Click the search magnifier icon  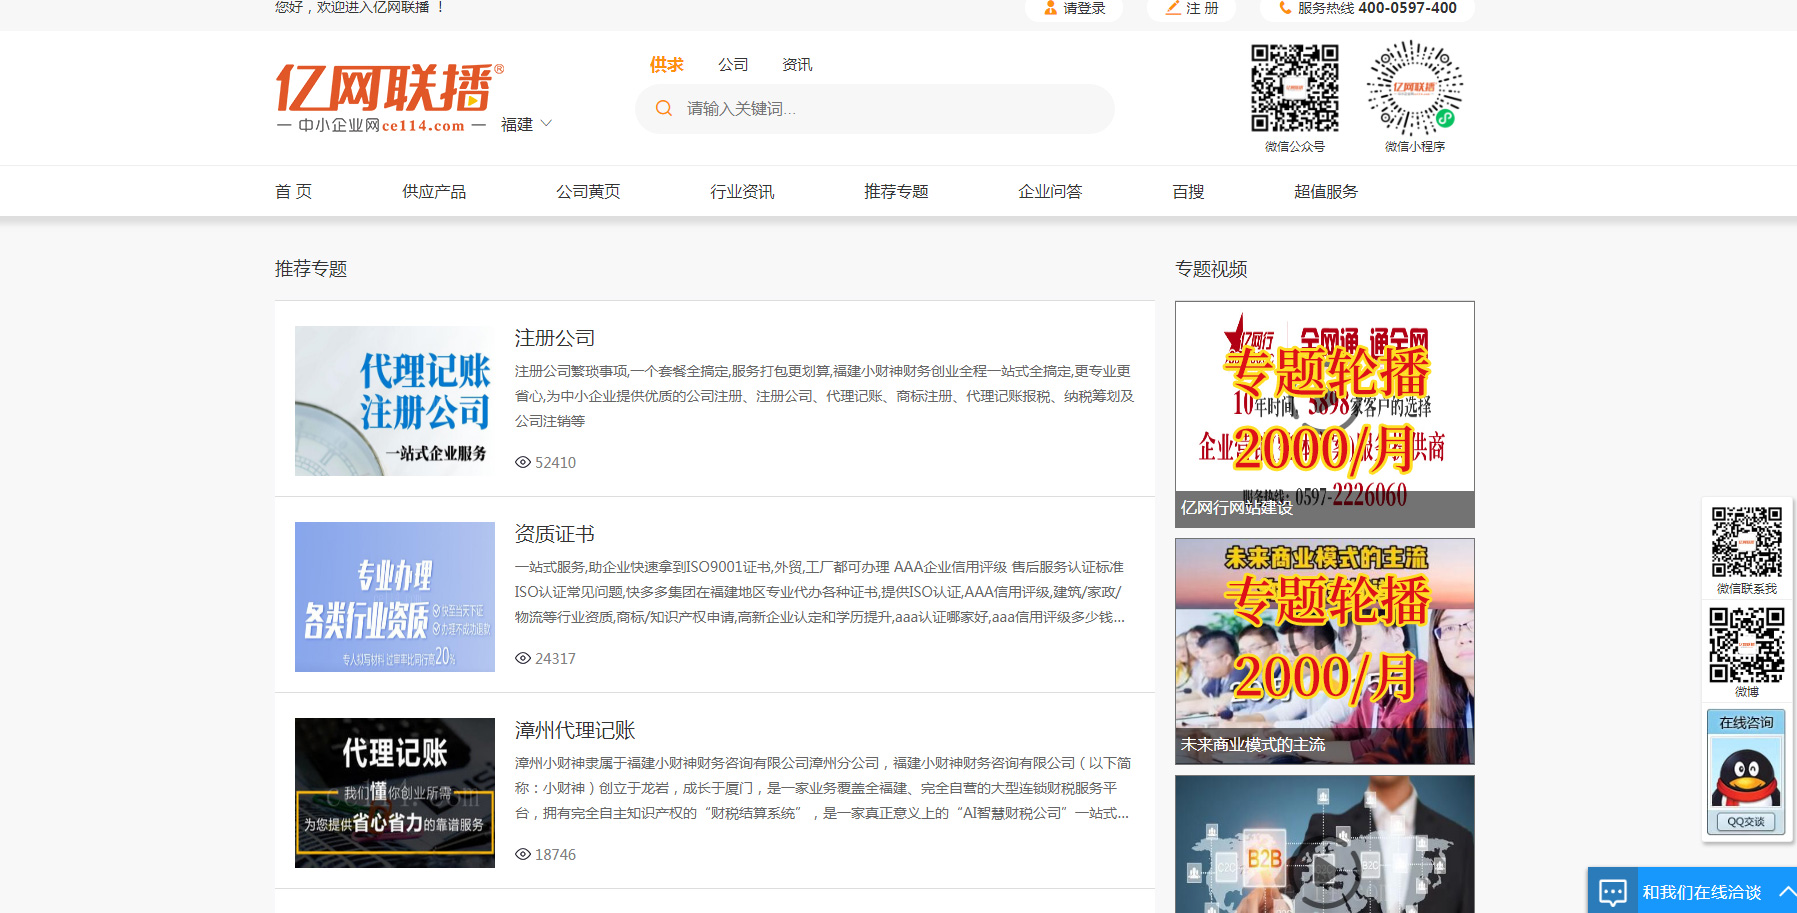663,109
